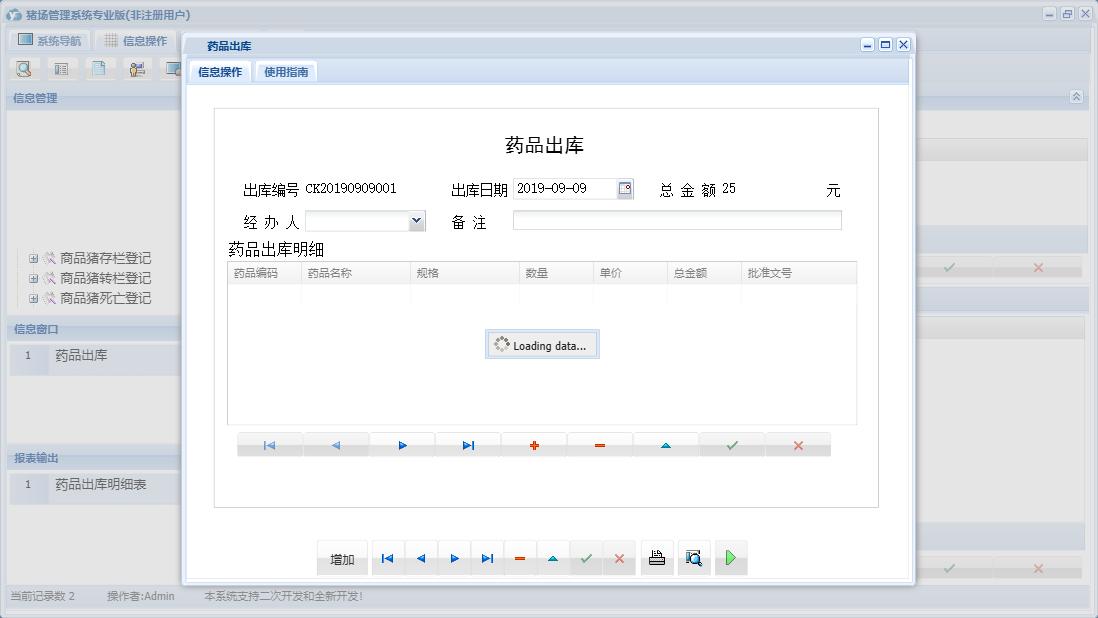The image size is (1098, 618).
Task: Click the operator person icon on the top toolbar
Action: coord(137,68)
